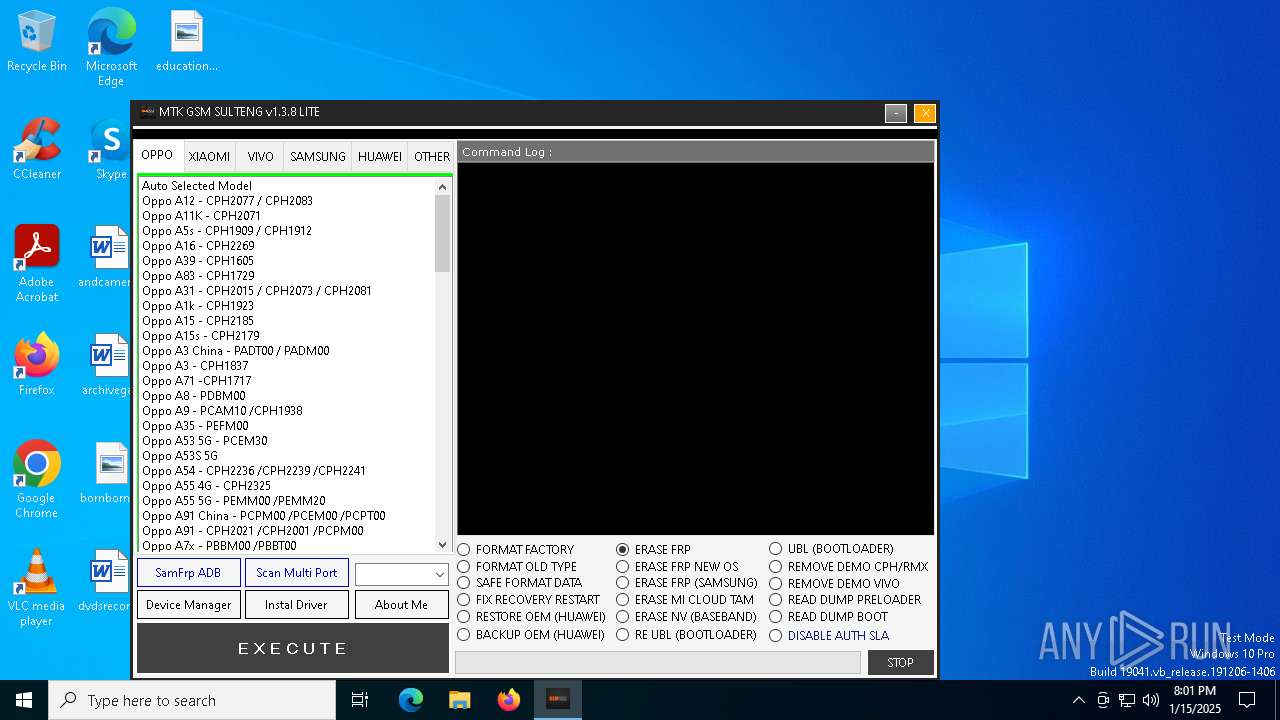Open Windows Start menu
The width and height of the screenshot is (1280, 720).
click(x=24, y=700)
